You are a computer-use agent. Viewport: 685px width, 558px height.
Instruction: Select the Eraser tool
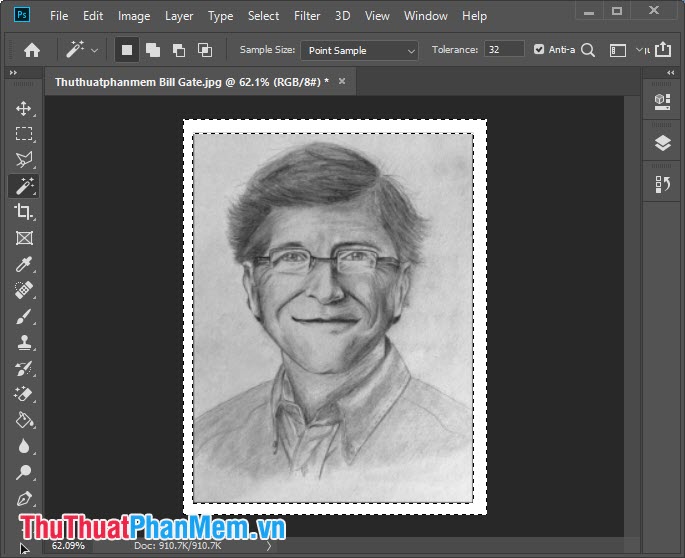point(24,394)
